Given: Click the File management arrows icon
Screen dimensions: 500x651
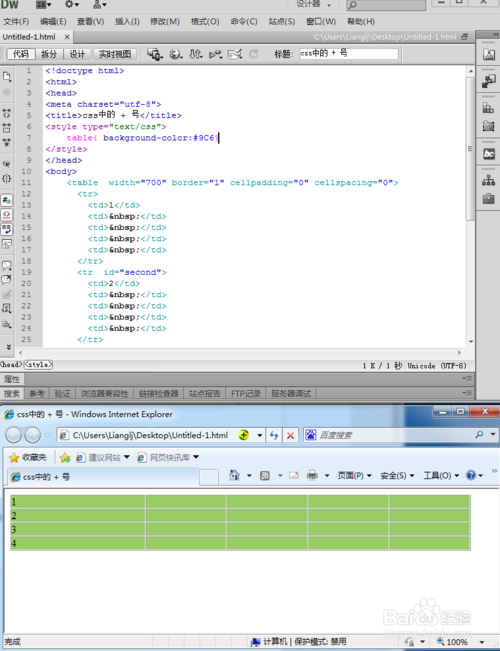Looking at the screenshot, I should click(x=196, y=54).
